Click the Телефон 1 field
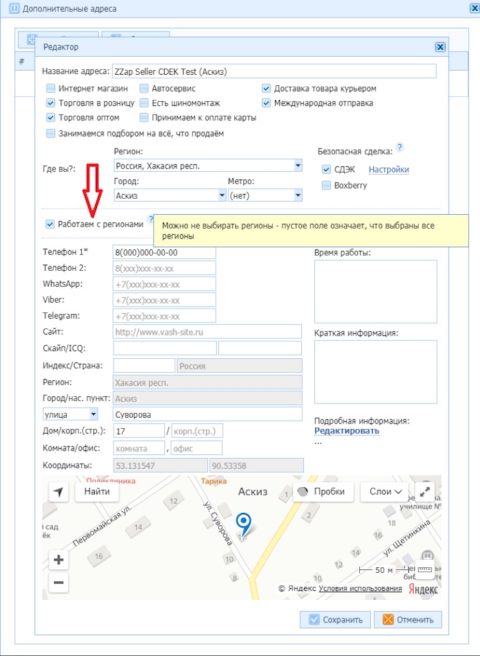This screenshot has height=656, width=480. point(164,253)
